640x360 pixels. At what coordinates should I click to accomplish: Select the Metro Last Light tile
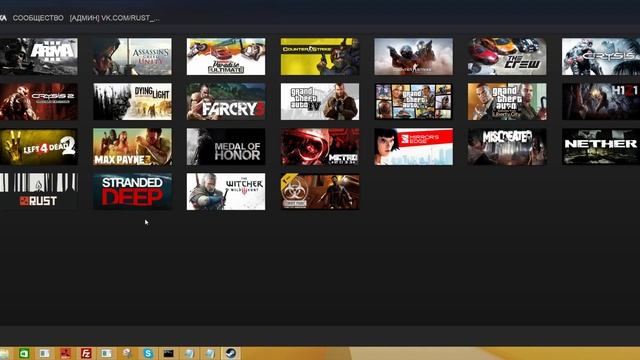320,147
